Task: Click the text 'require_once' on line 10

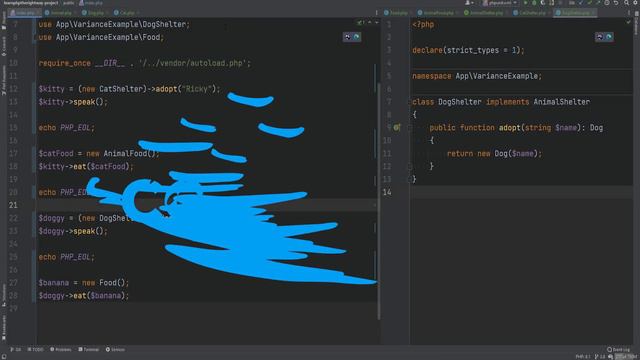Action: (64, 63)
